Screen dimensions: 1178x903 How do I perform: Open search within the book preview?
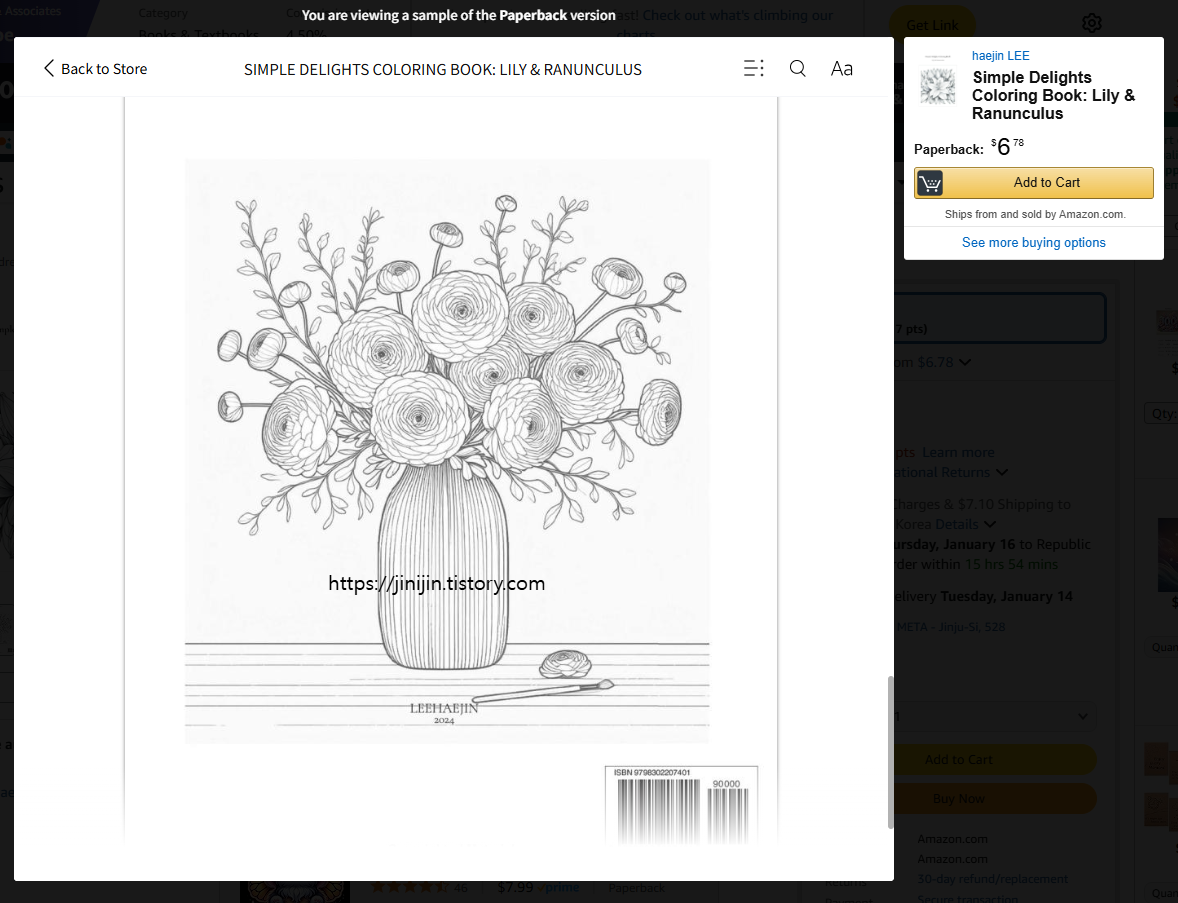click(x=797, y=68)
